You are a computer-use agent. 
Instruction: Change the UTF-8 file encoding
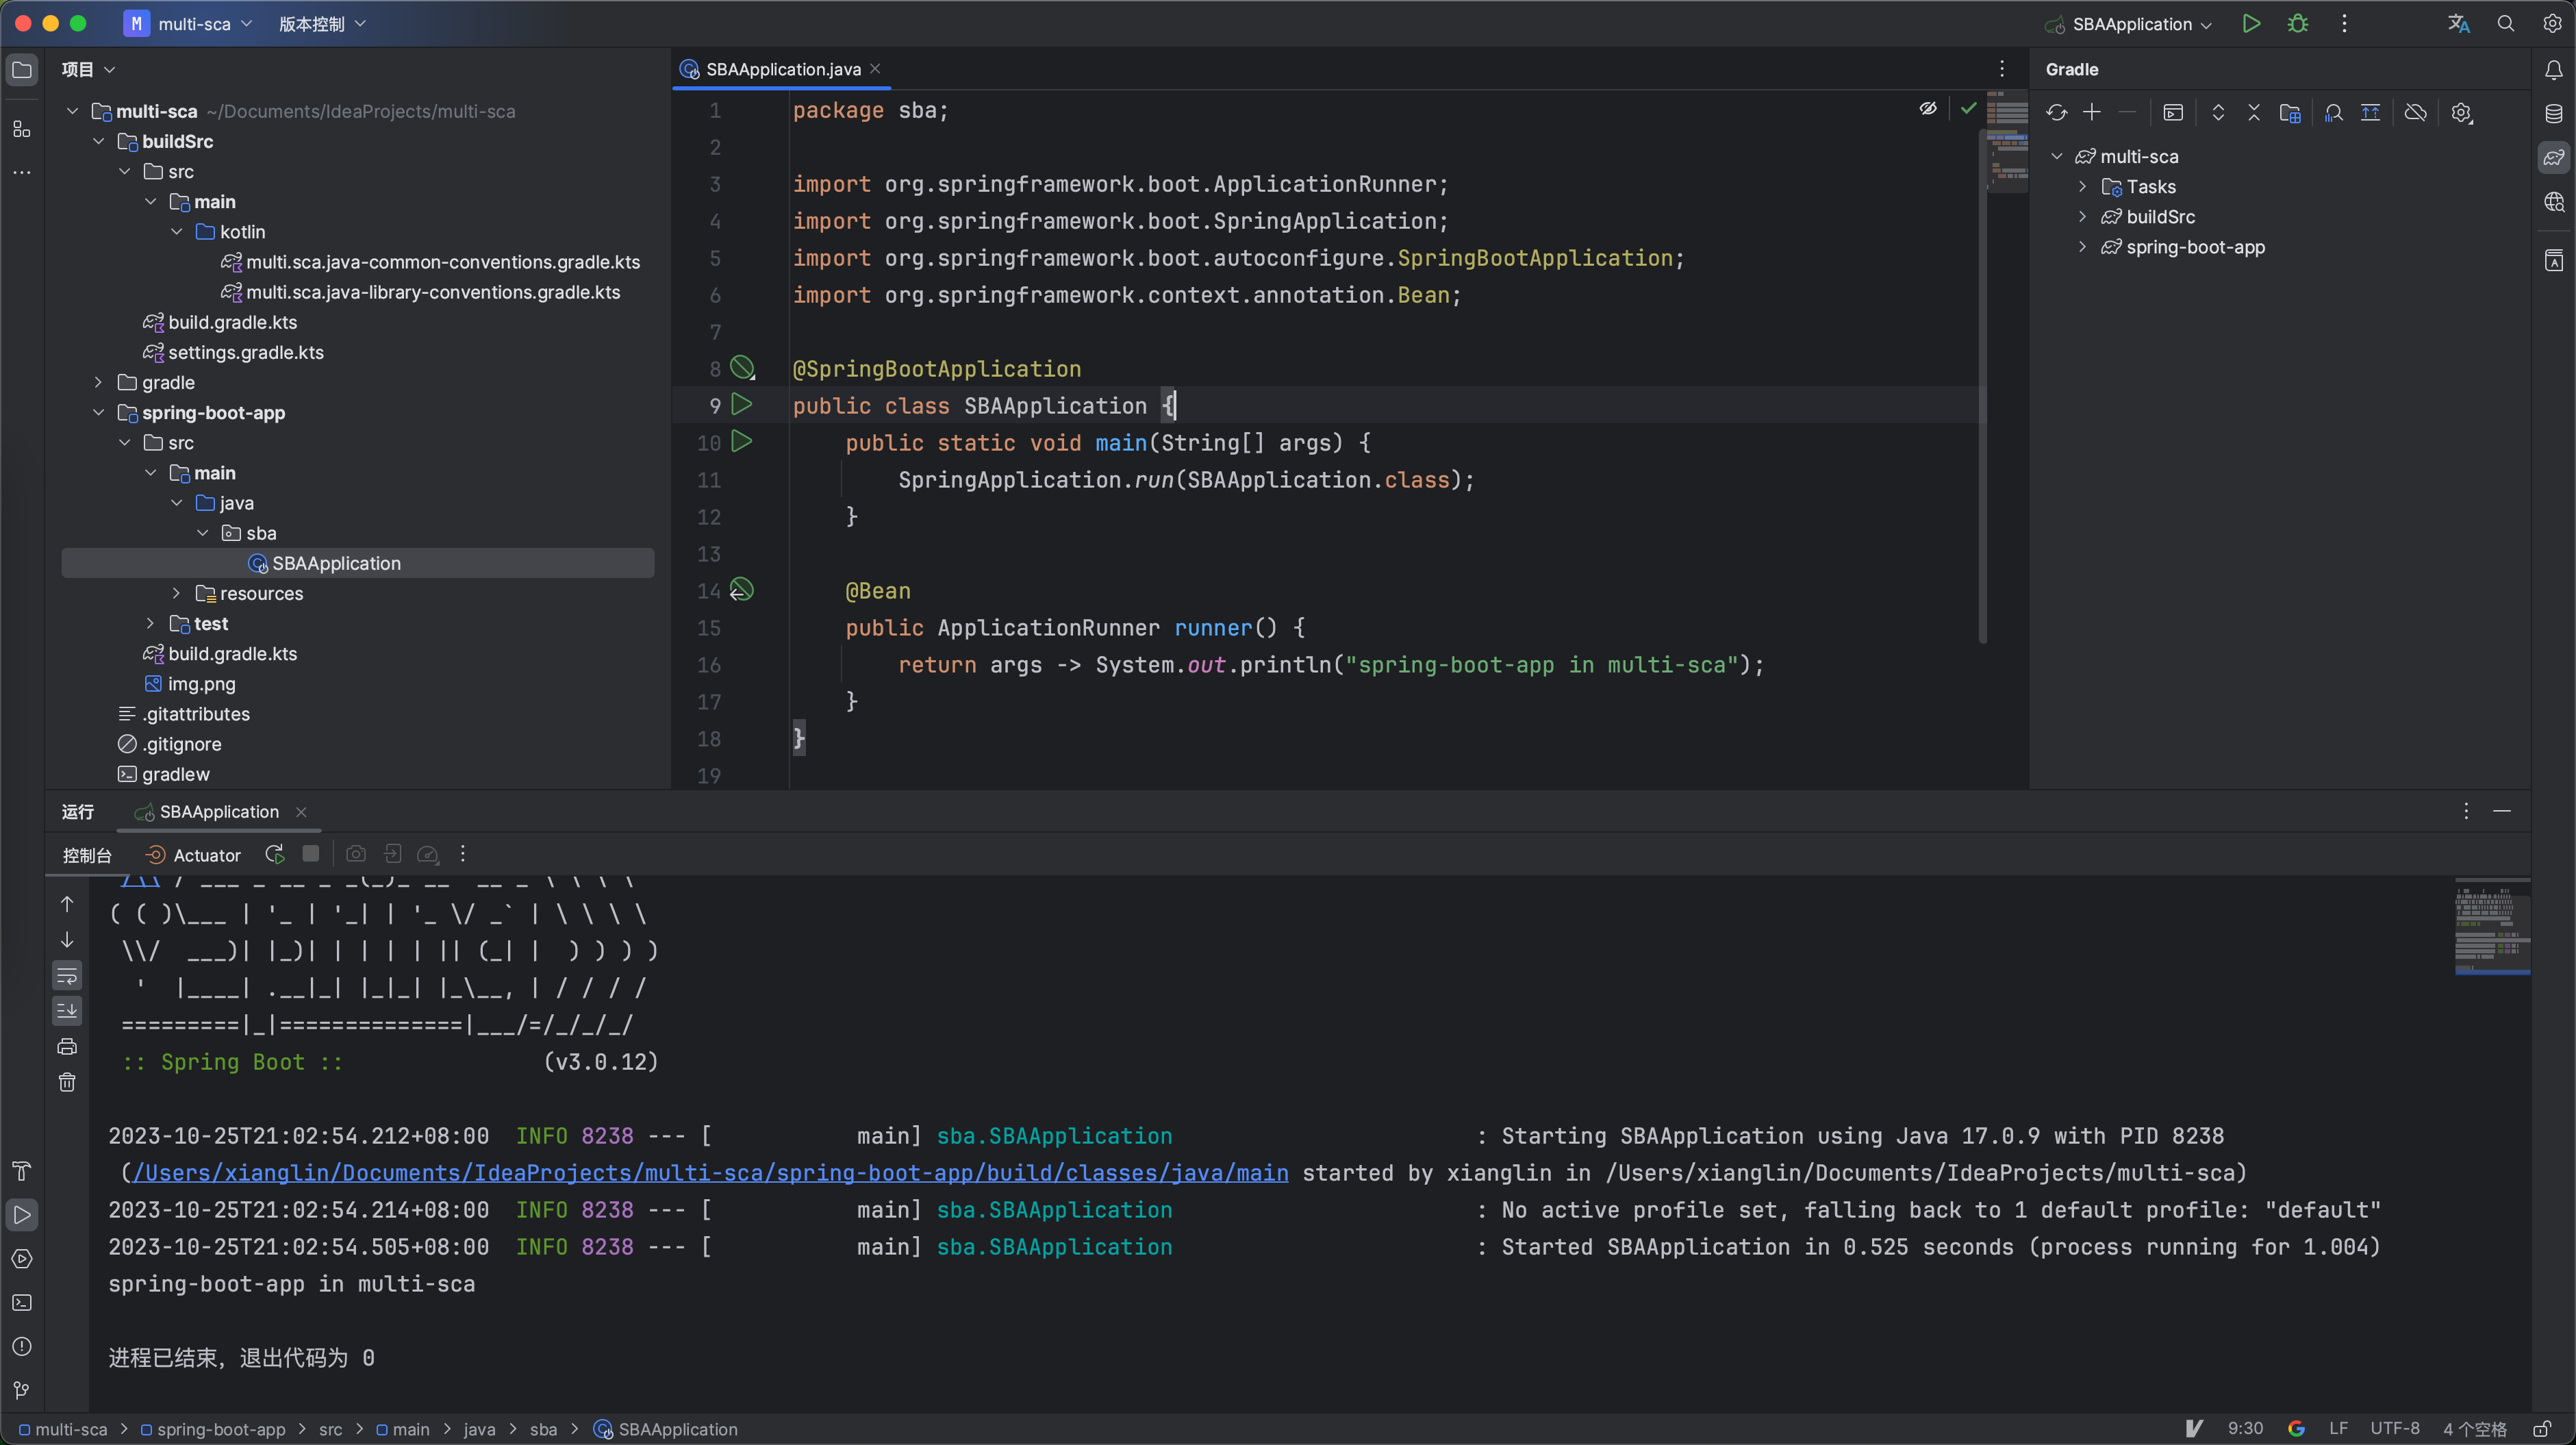(x=2394, y=1429)
